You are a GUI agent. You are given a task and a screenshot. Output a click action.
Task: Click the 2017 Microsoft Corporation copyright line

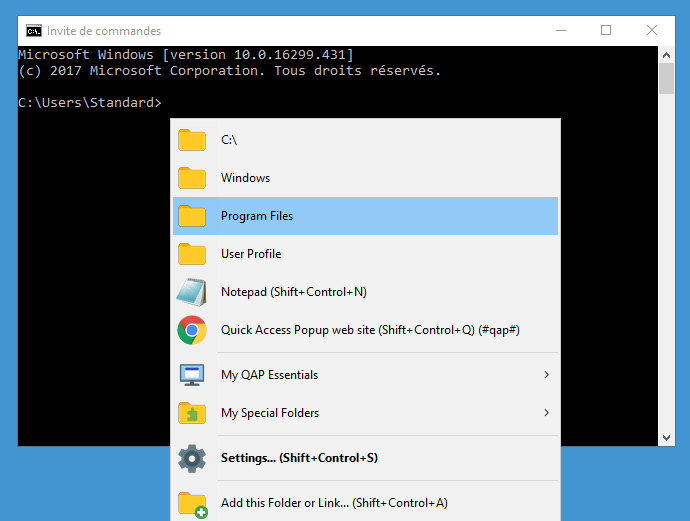pyautogui.click(x=229, y=71)
